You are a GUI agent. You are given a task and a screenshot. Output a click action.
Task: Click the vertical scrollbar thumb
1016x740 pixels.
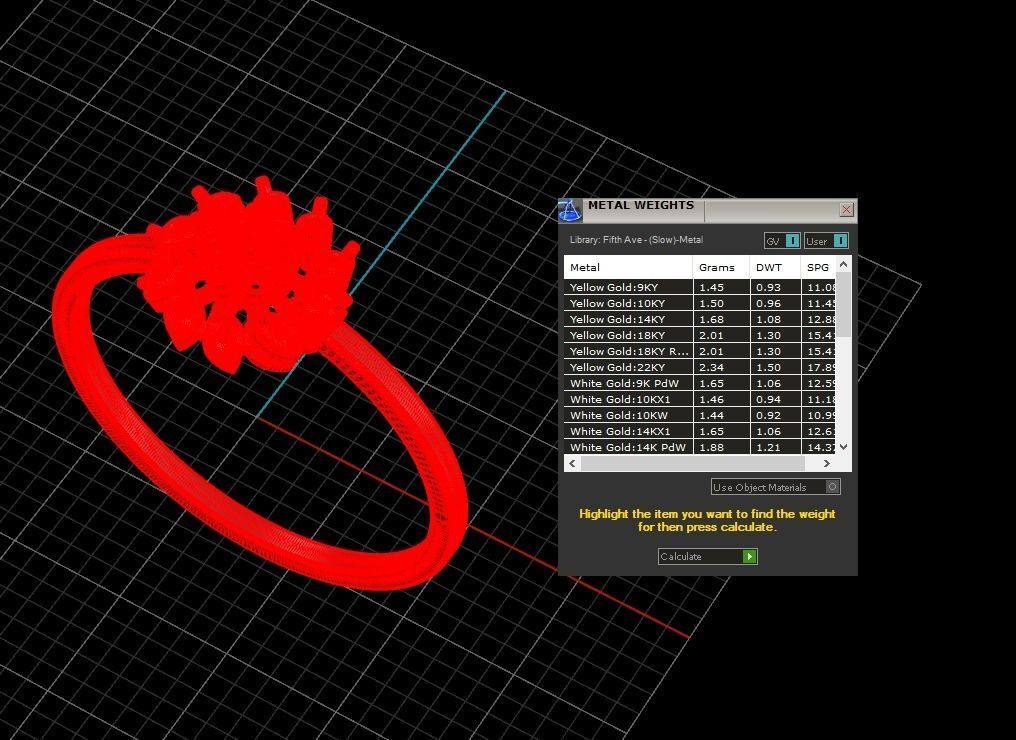844,305
